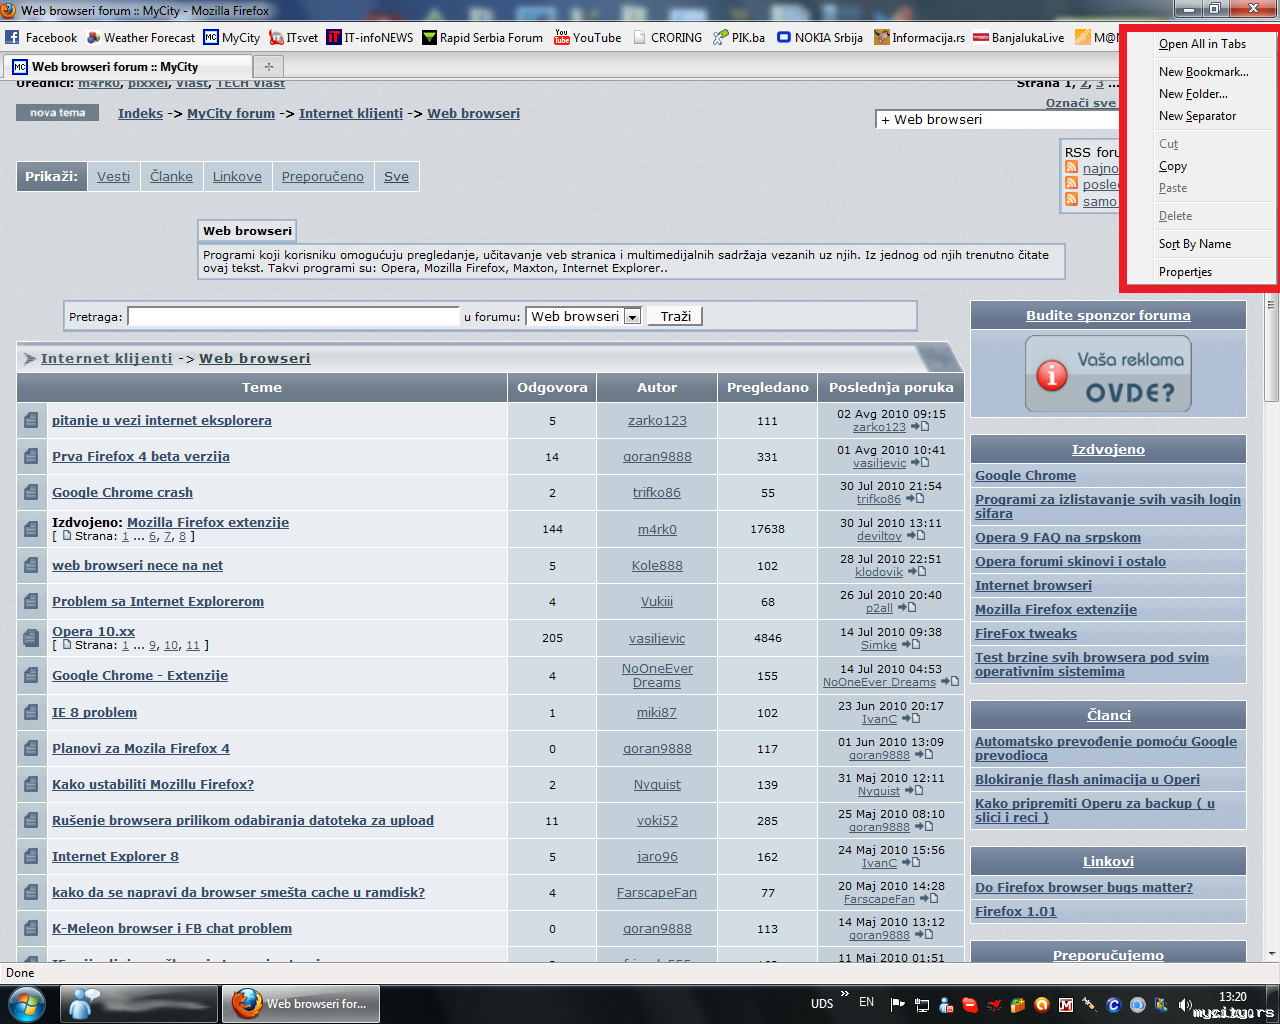Open the NOKIA Srbija bookmark

click(x=820, y=38)
